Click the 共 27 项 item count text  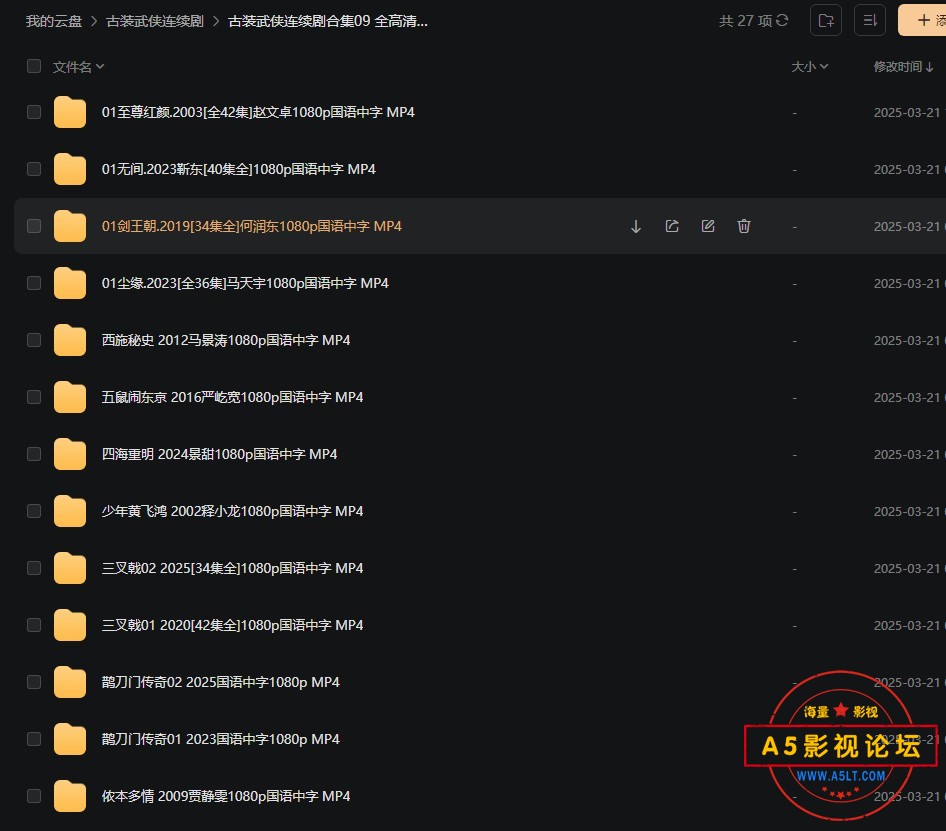(745, 21)
